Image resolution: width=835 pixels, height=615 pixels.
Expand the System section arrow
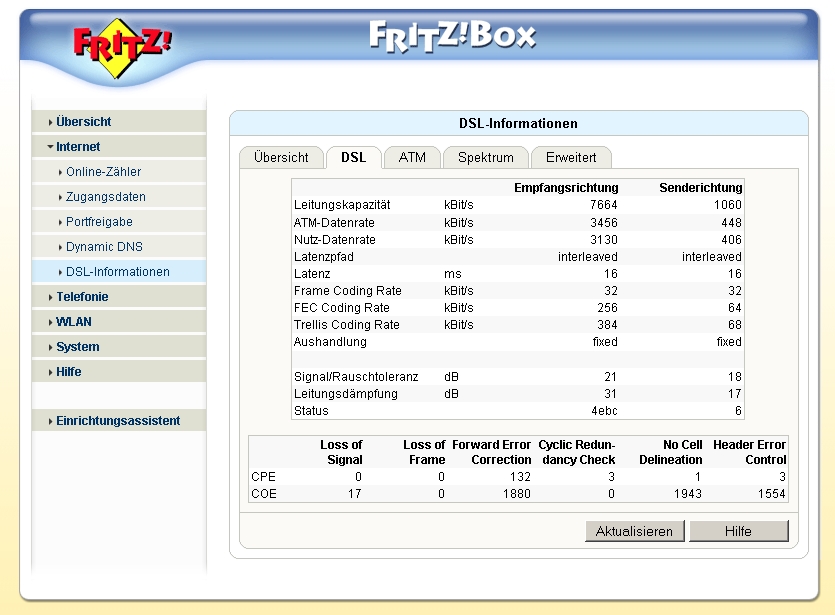51,347
